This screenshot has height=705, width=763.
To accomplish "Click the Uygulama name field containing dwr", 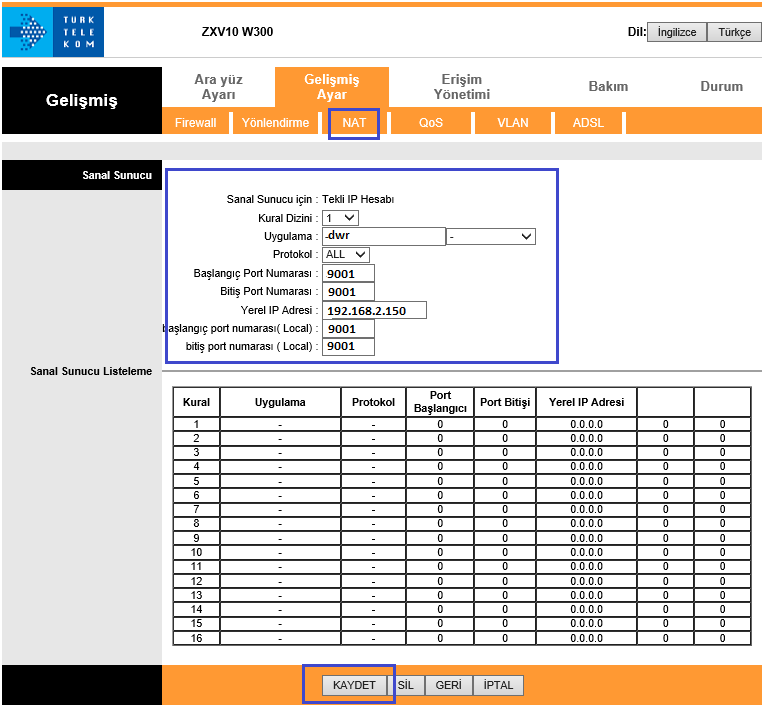I will [383, 236].
